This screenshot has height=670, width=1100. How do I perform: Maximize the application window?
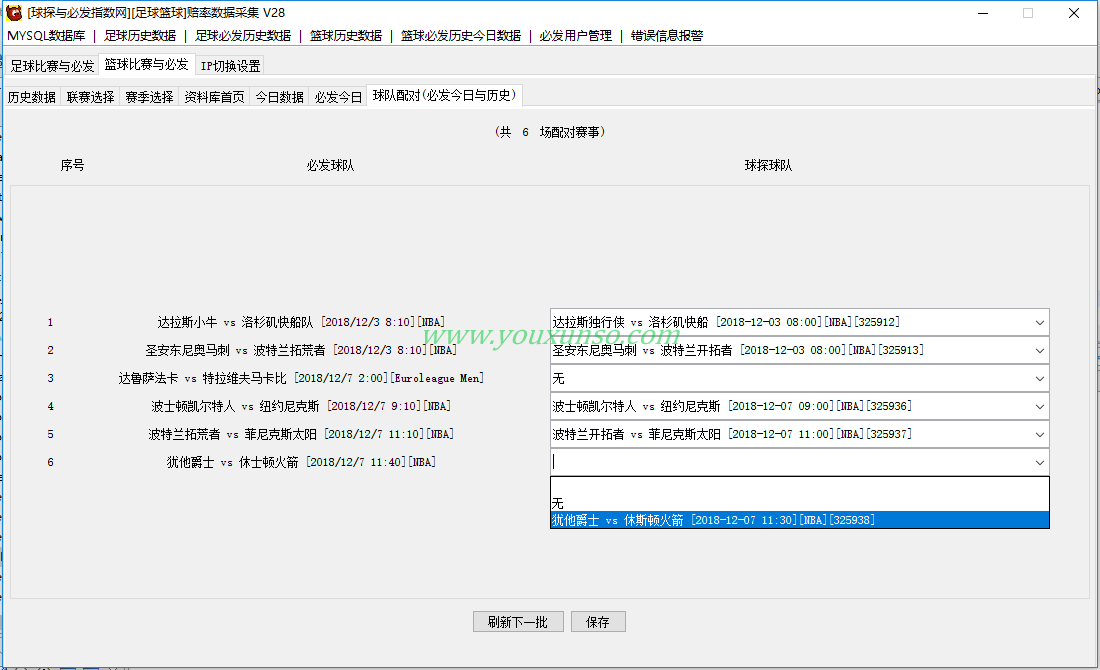coord(1027,13)
